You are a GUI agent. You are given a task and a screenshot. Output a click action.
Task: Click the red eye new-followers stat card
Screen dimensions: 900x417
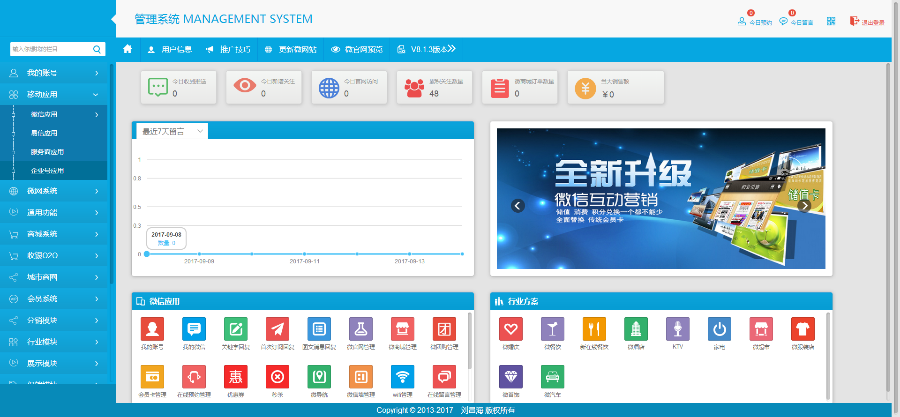pos(263,87)
